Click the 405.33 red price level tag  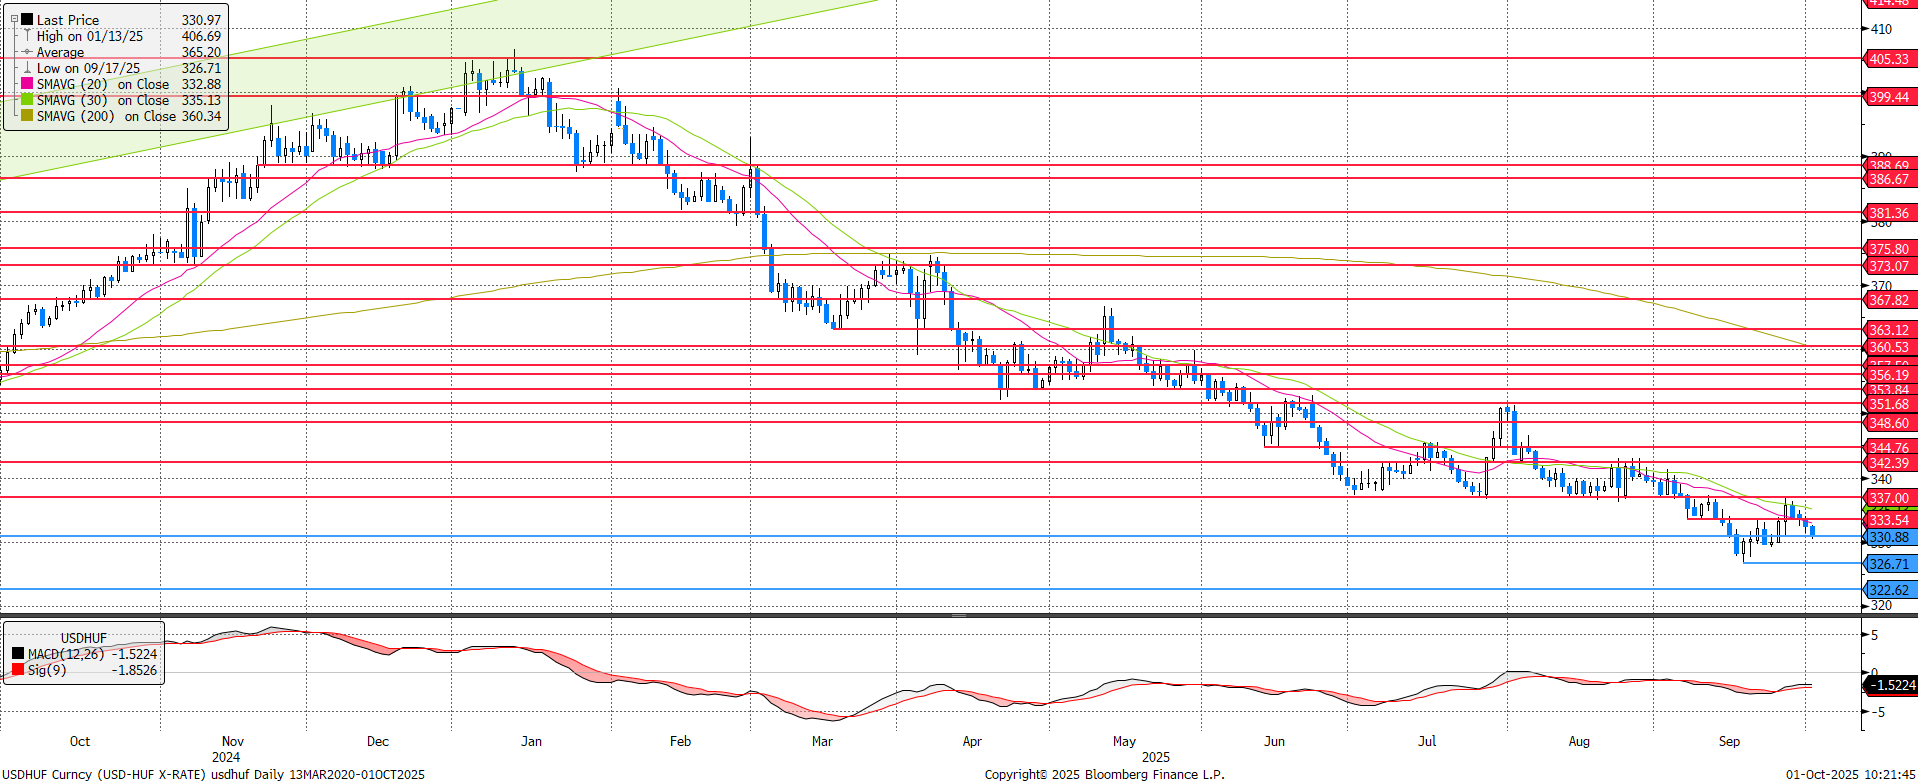(x=1889, y=59)
